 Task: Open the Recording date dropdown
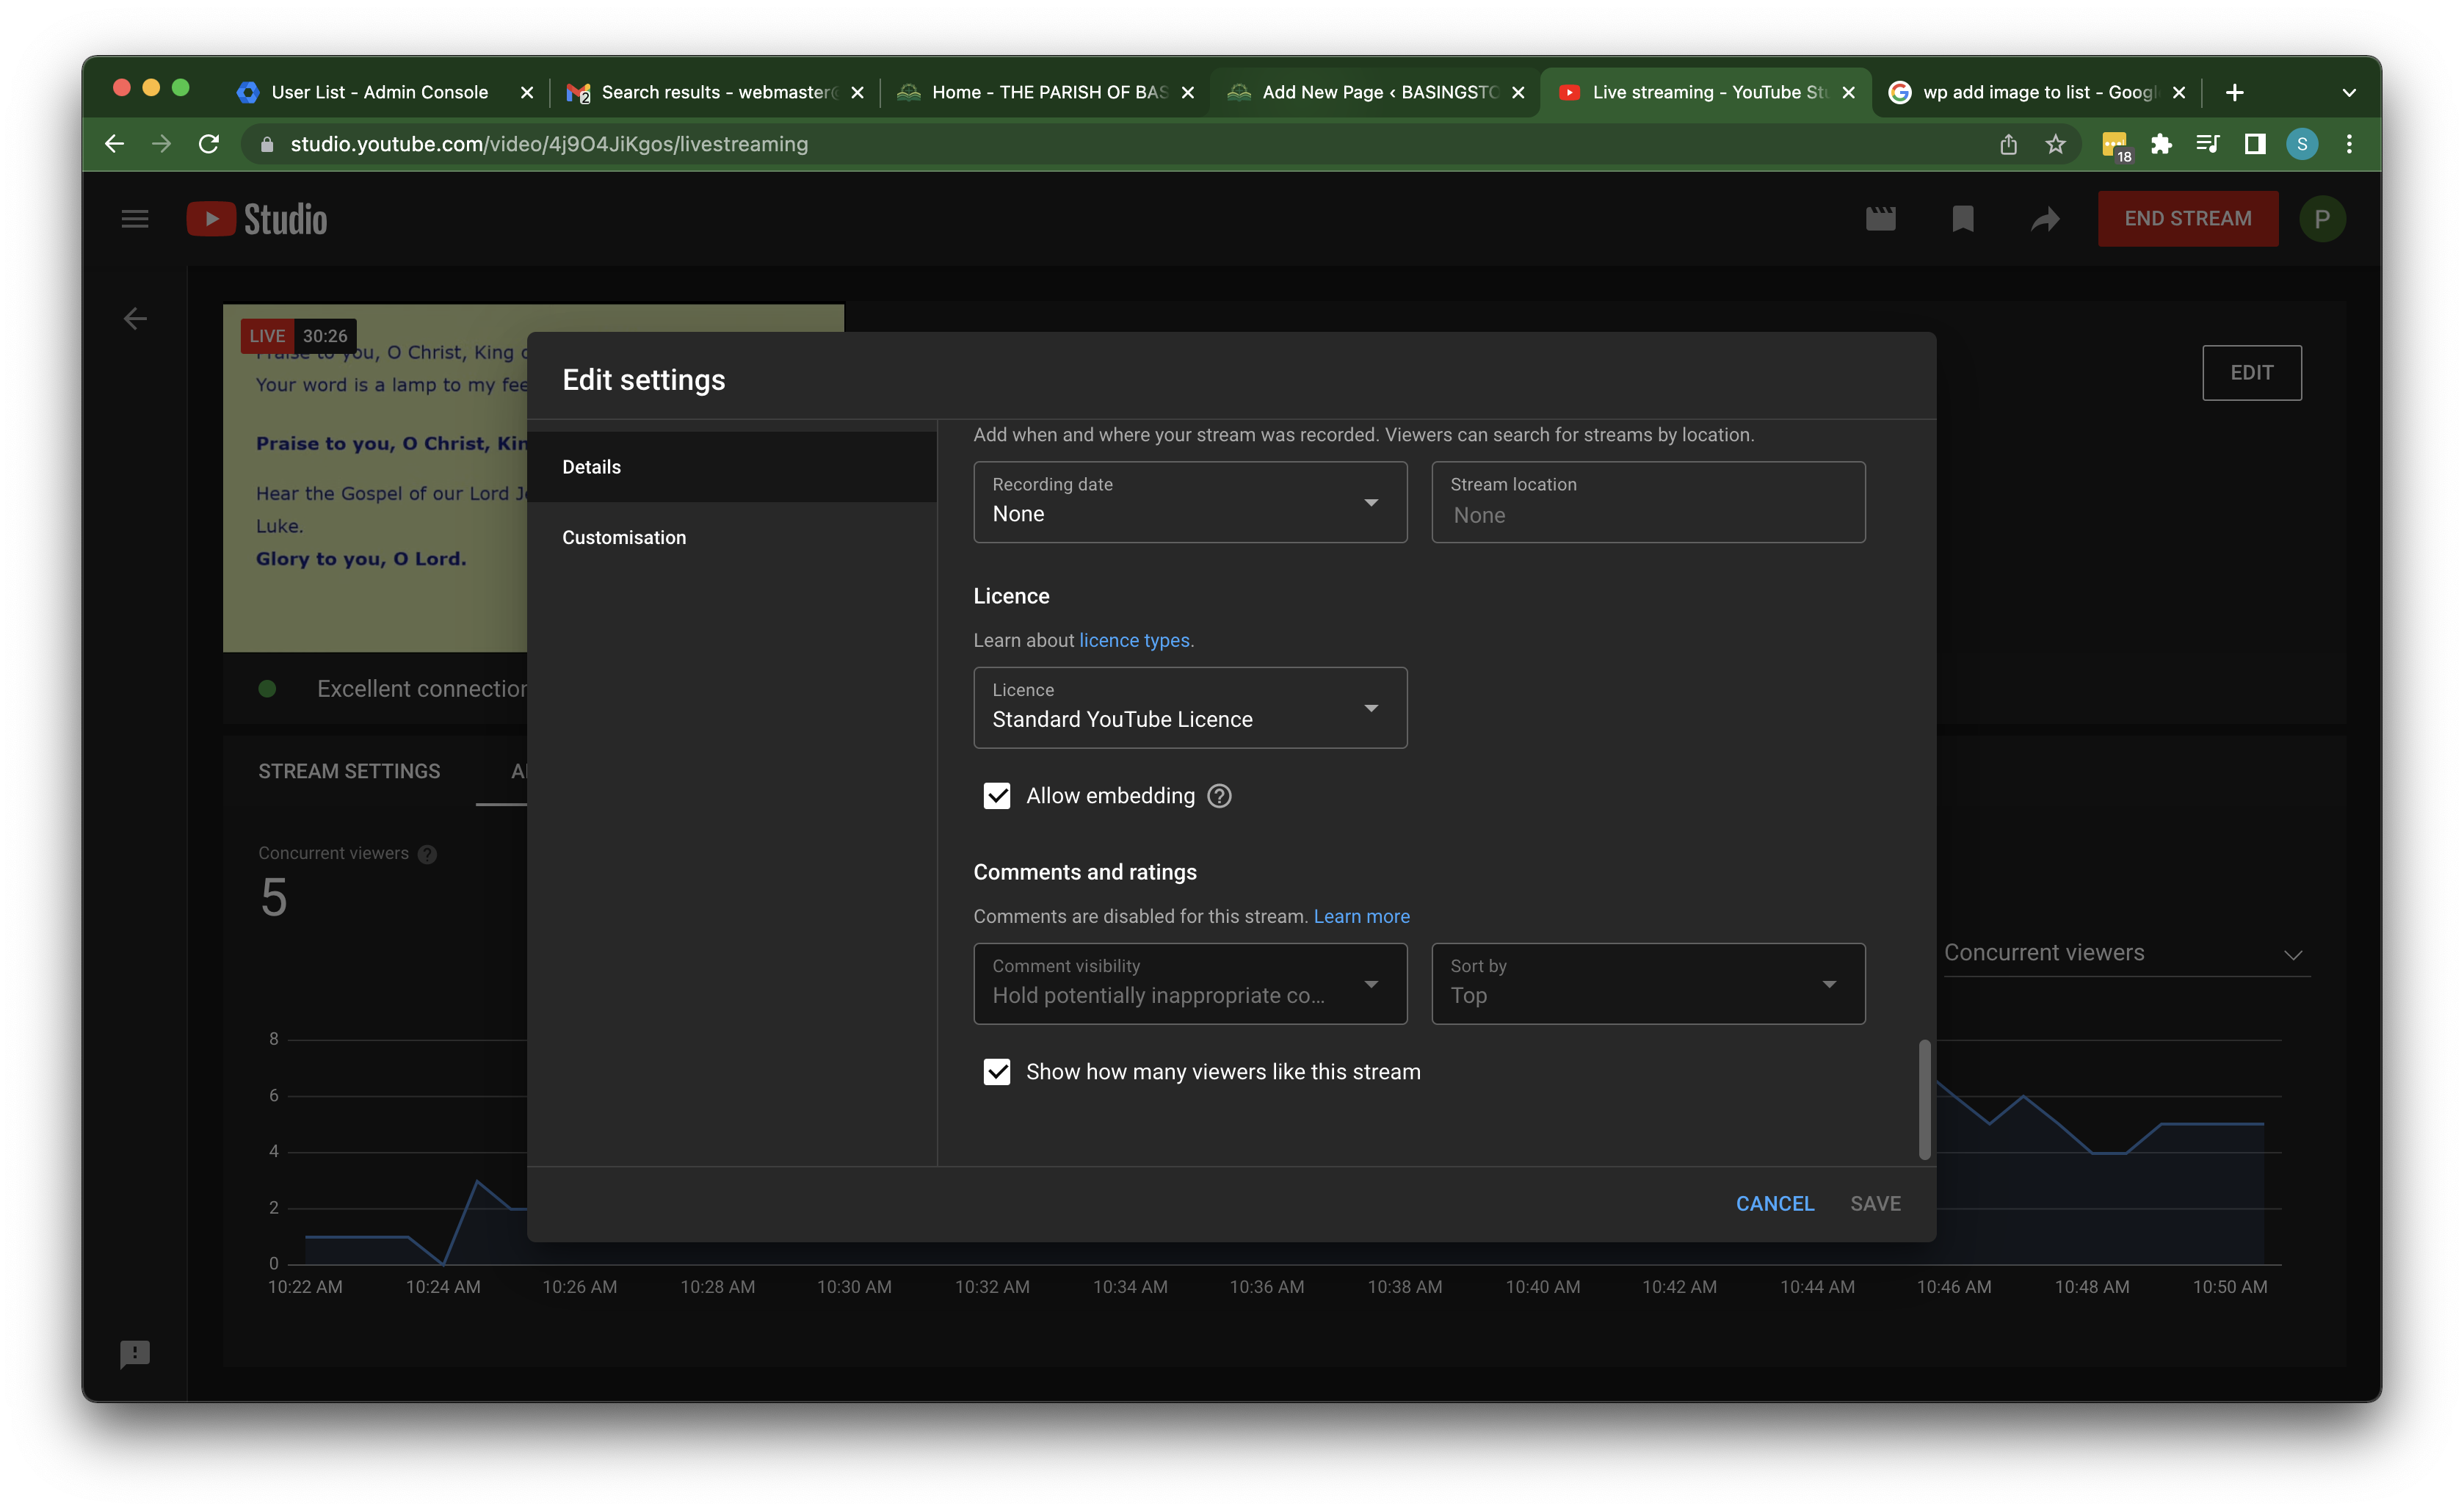tap(1190, 502)
